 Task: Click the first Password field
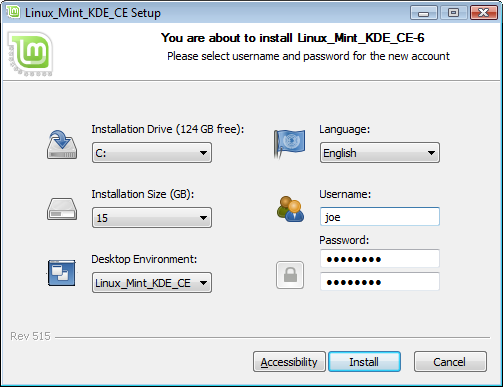tap(380, 259)
